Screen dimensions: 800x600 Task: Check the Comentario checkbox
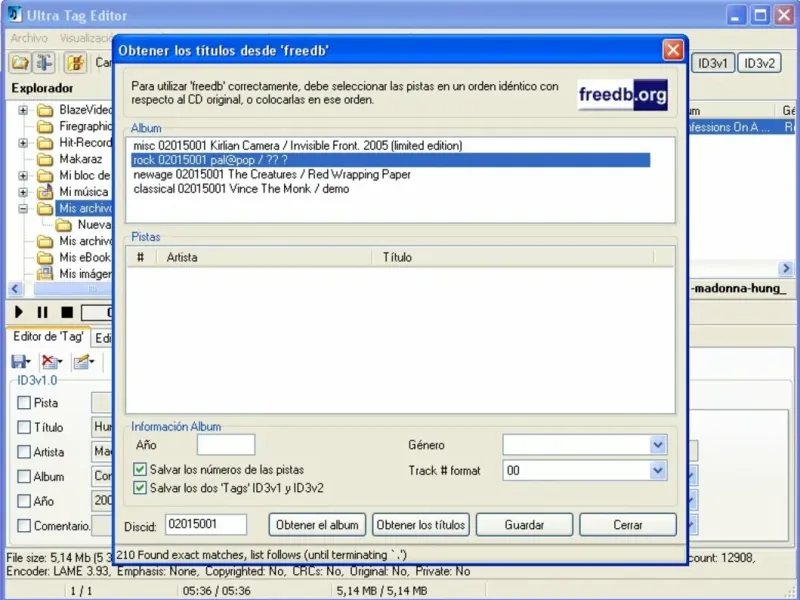(x=23, y=526)
